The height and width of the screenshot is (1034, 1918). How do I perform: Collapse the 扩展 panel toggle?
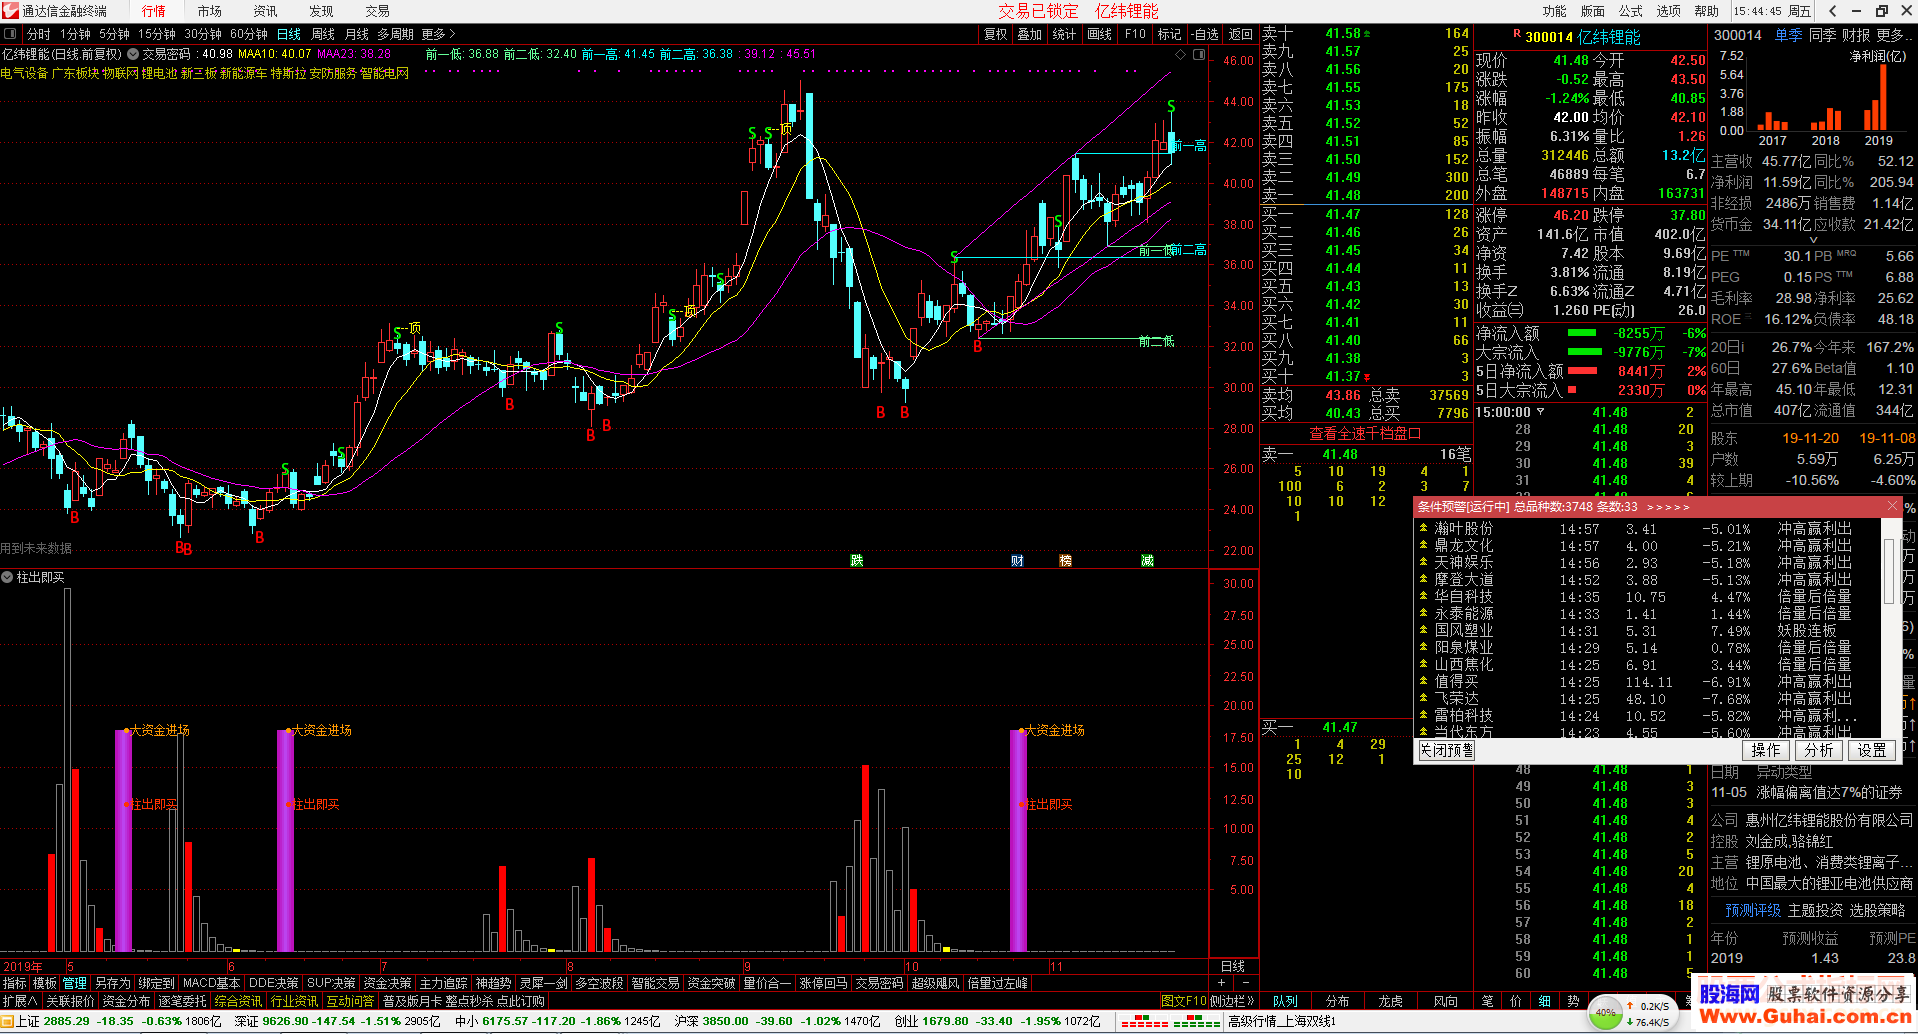[x=20, y=1001]
